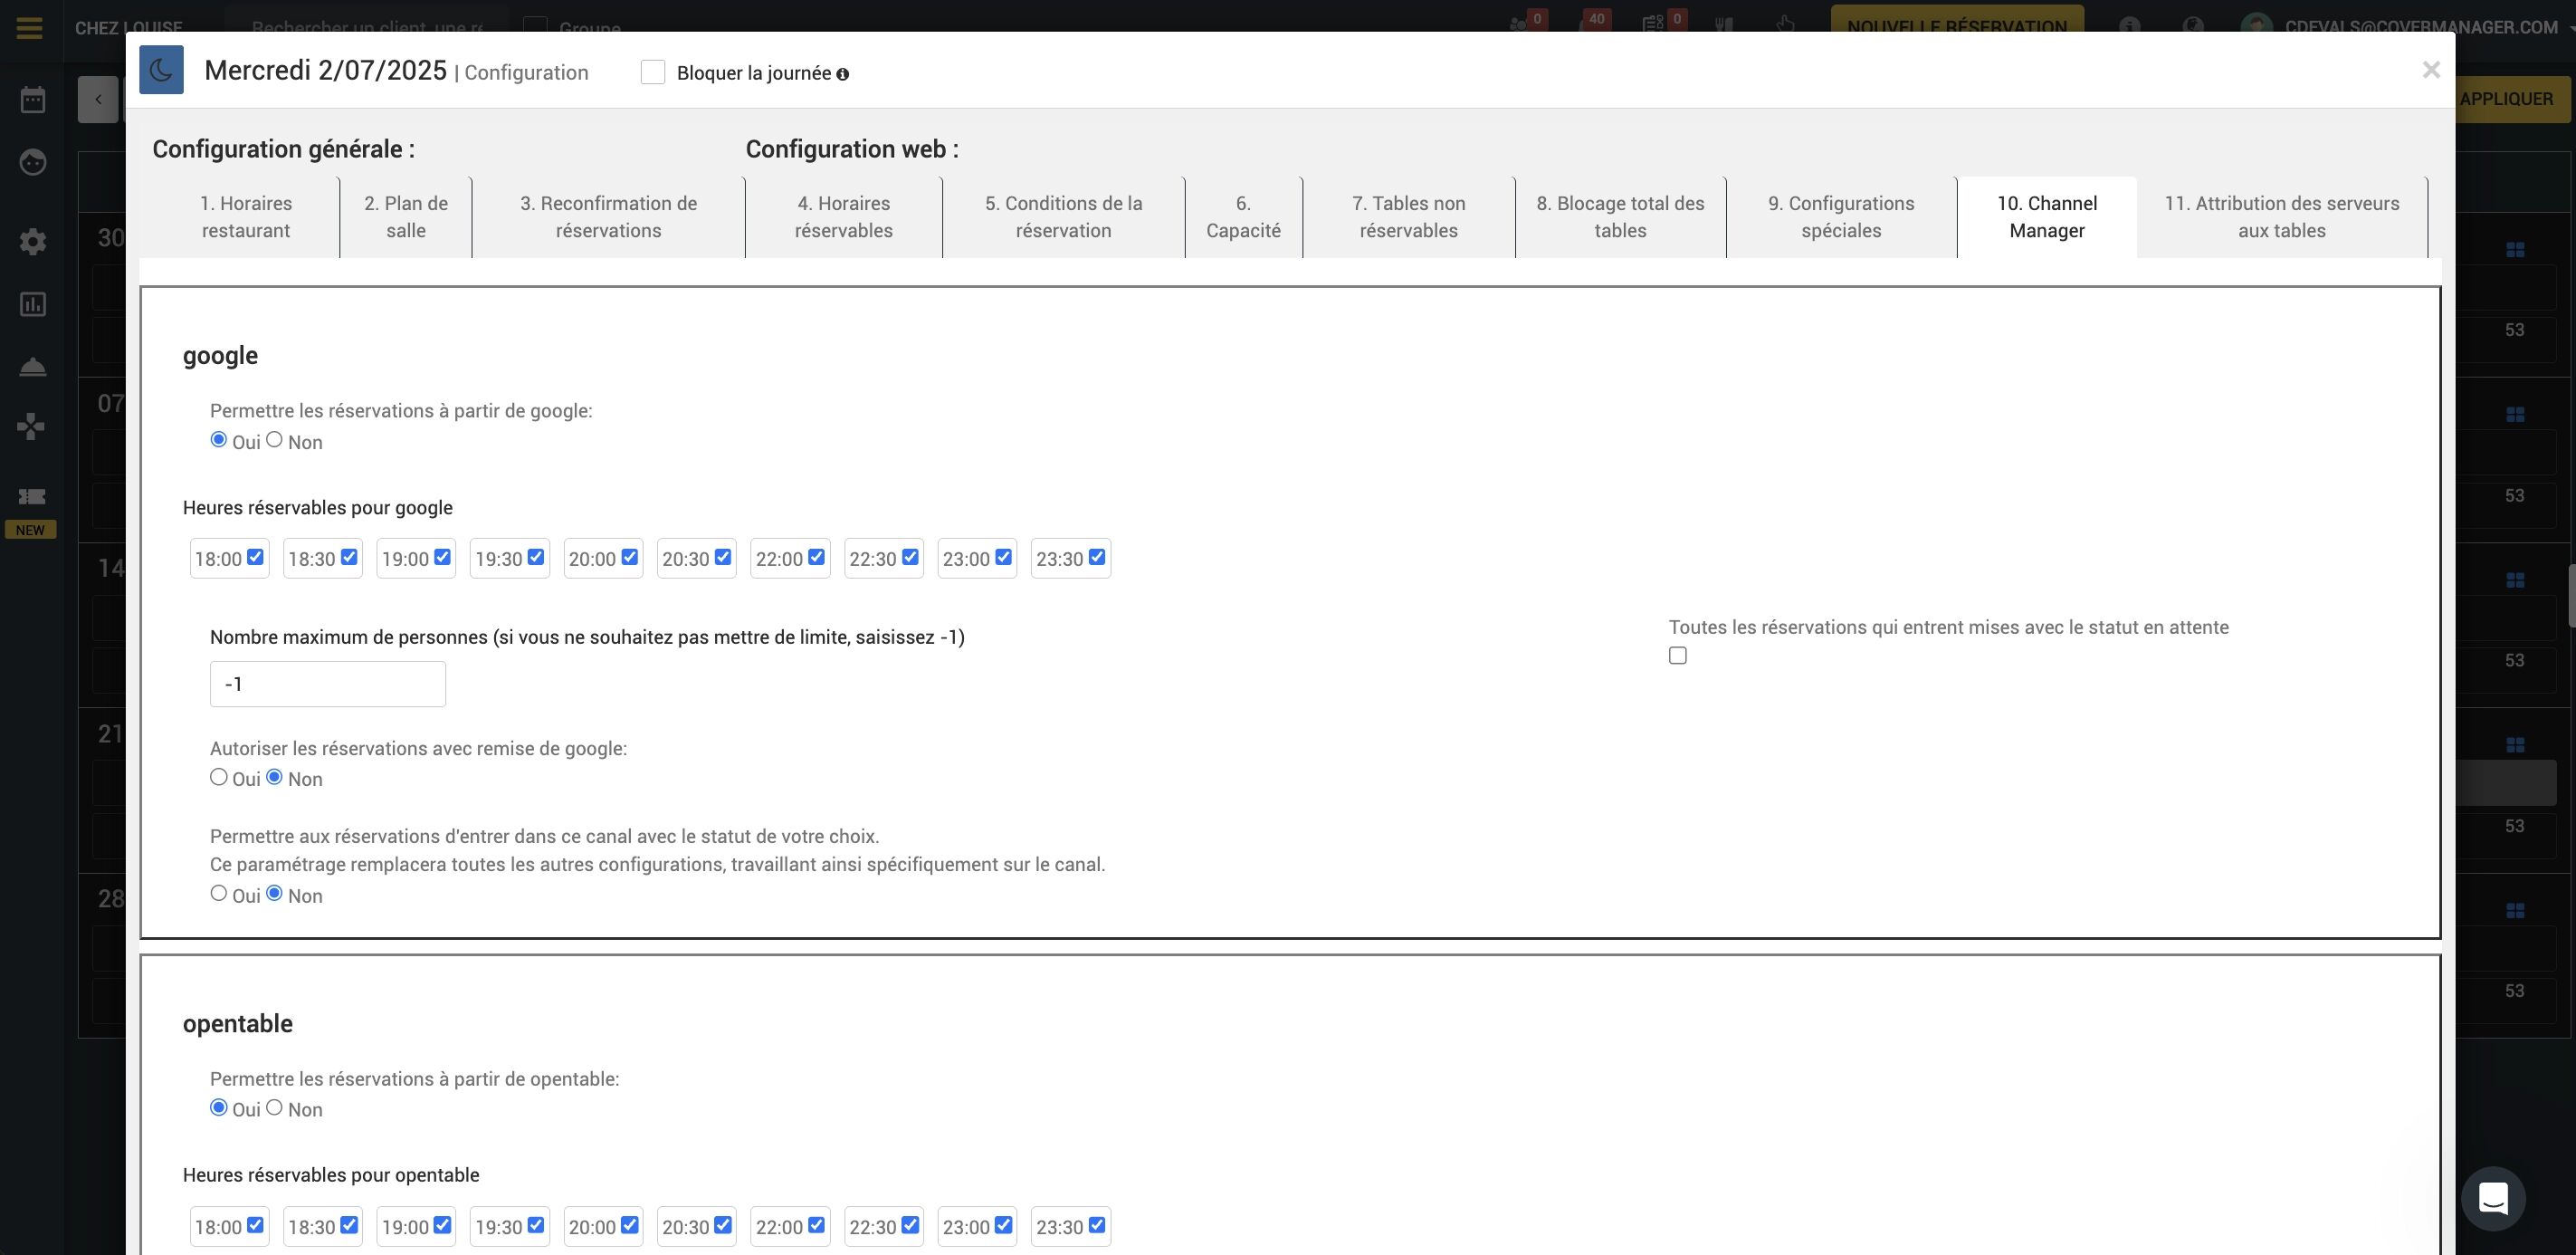The image size is (2576, 1255).
Task: Uncheck the 23:30 opentable hour checkbox
Action: pyautogui.click(x=1097, y=1225)
